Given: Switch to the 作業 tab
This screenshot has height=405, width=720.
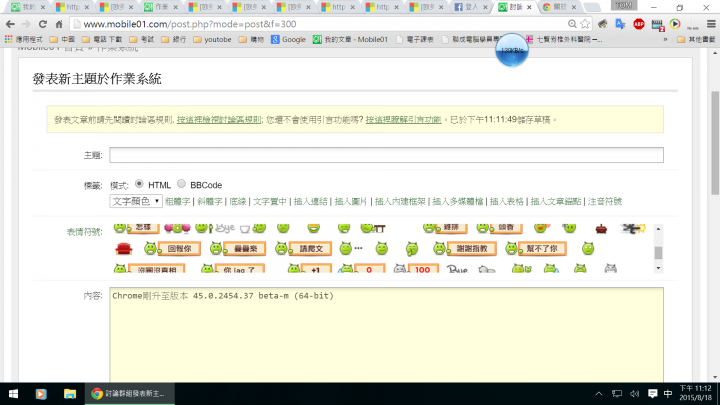Looking at the screenshot, I should 161,7.
